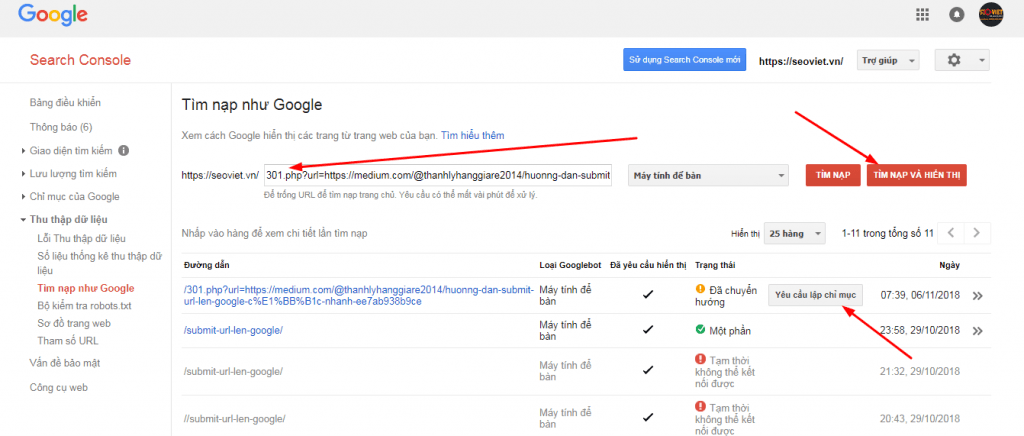Open the Máy tính để bàn dropdown

coord(707,175)
